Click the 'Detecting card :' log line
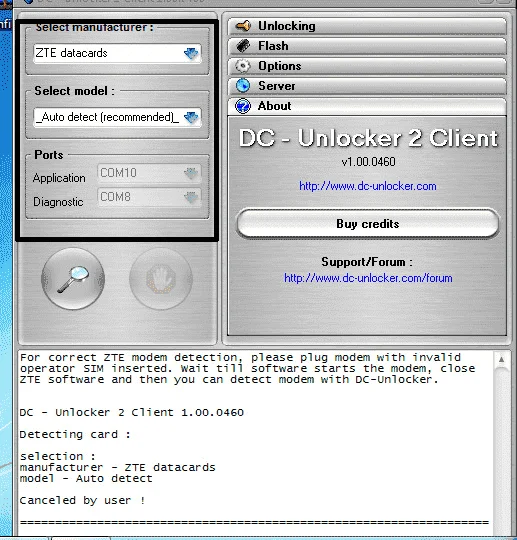This screenshot has height=540, width=517. (x=75, y=434)
